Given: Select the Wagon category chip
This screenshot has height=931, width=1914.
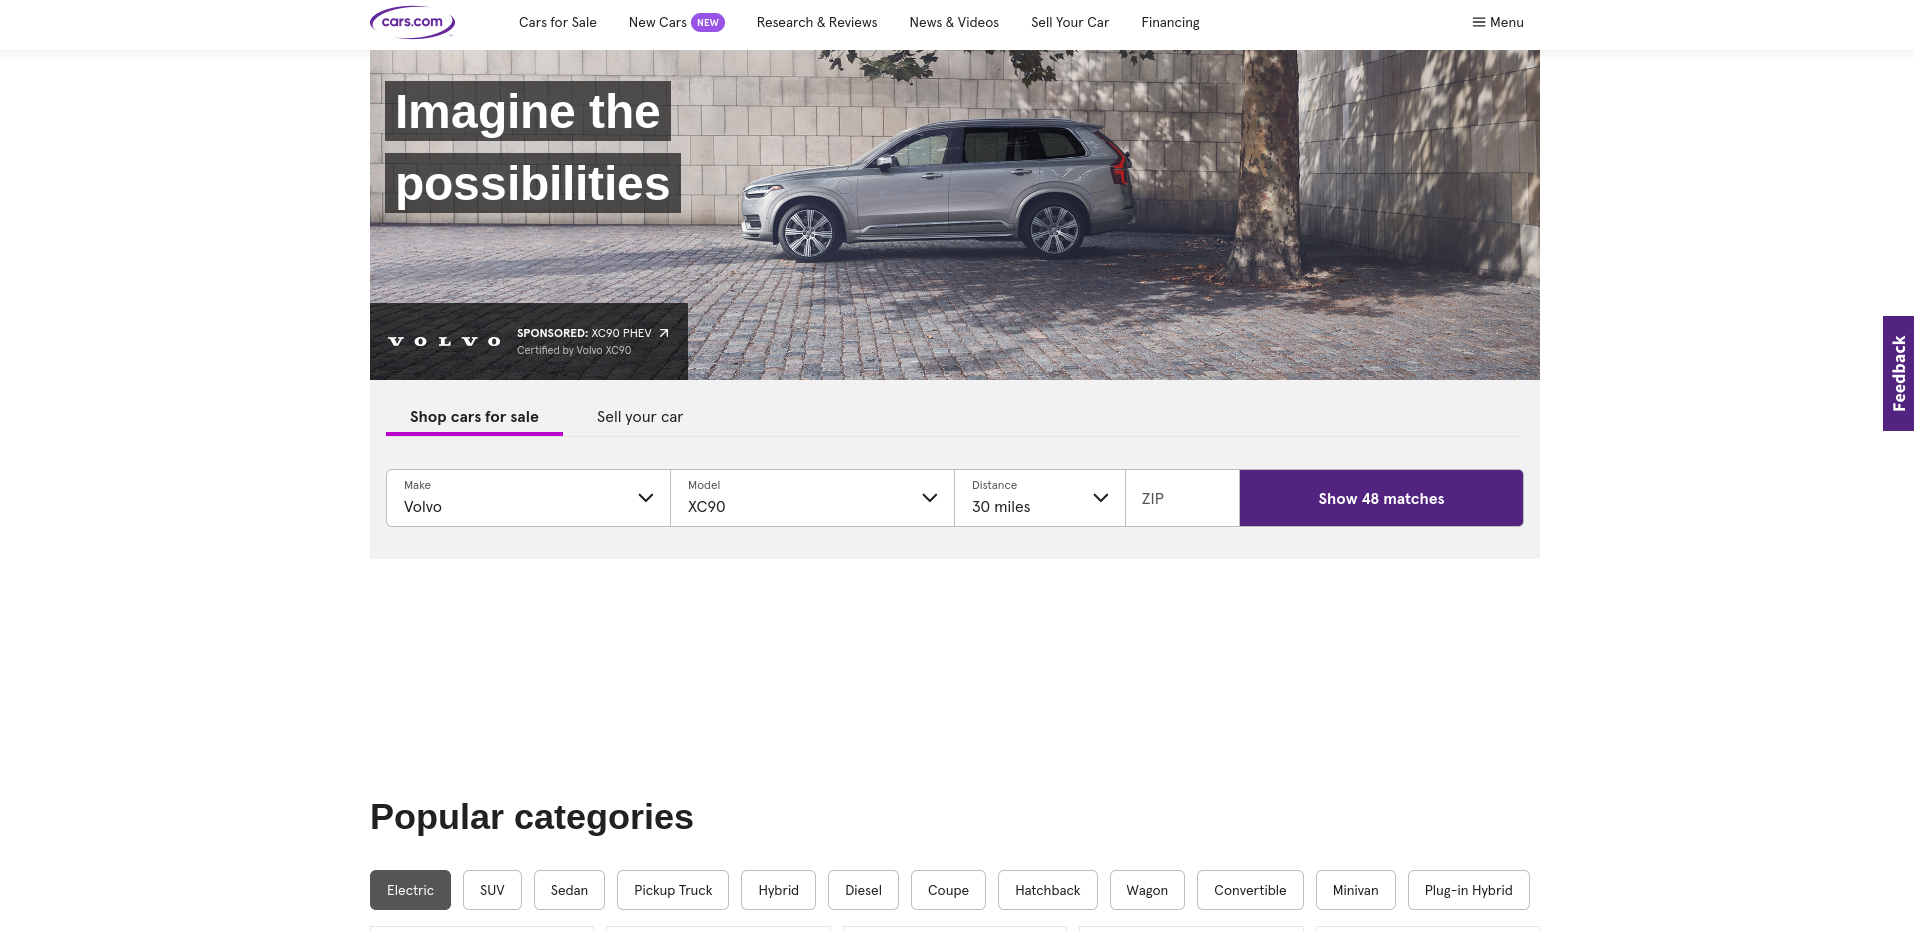Looking at the screenshot, I should point(1147,890).
